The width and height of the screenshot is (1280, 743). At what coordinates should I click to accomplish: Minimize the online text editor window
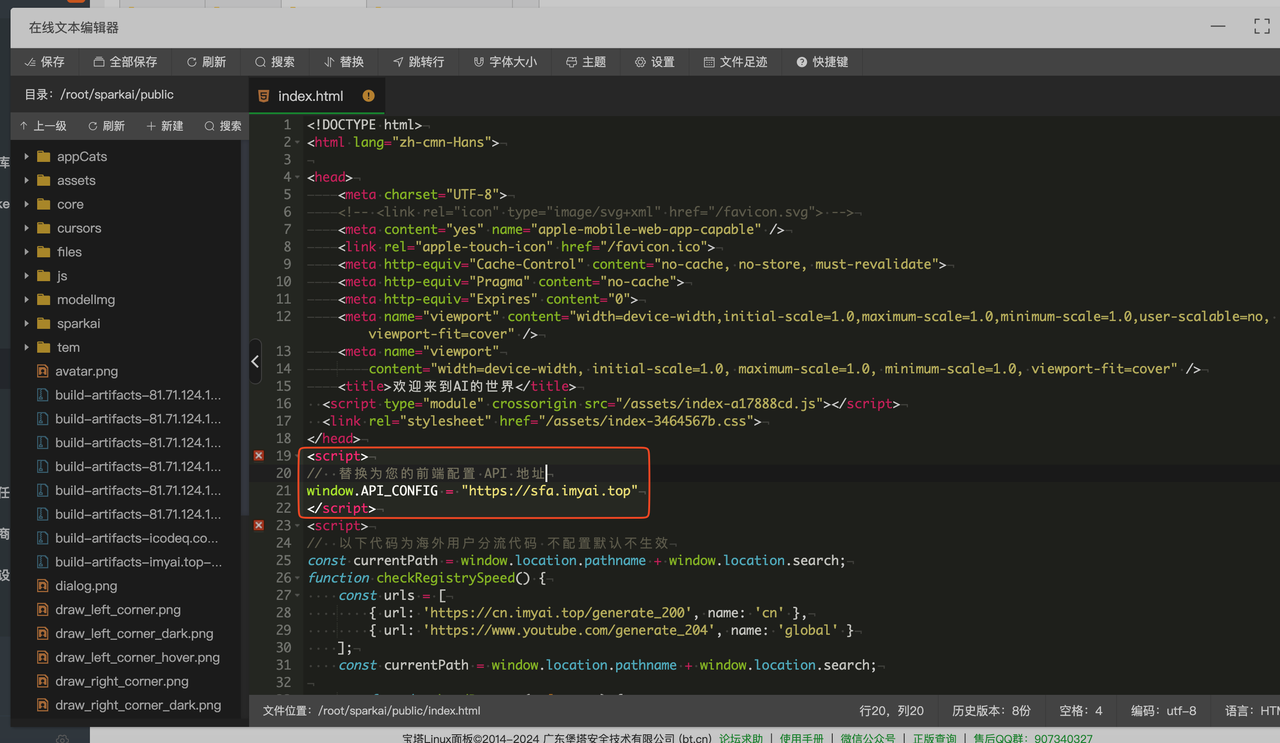1218,27
